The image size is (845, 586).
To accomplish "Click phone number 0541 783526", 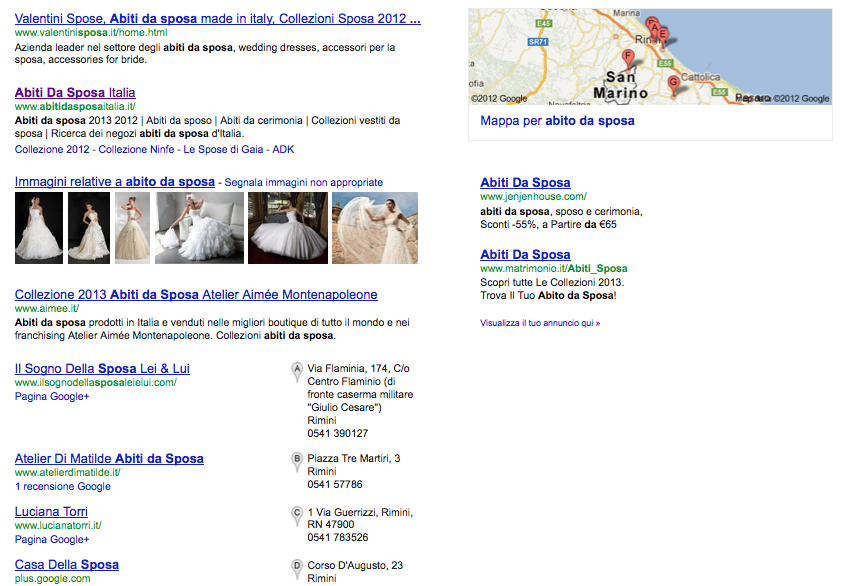I will point(338,537).
